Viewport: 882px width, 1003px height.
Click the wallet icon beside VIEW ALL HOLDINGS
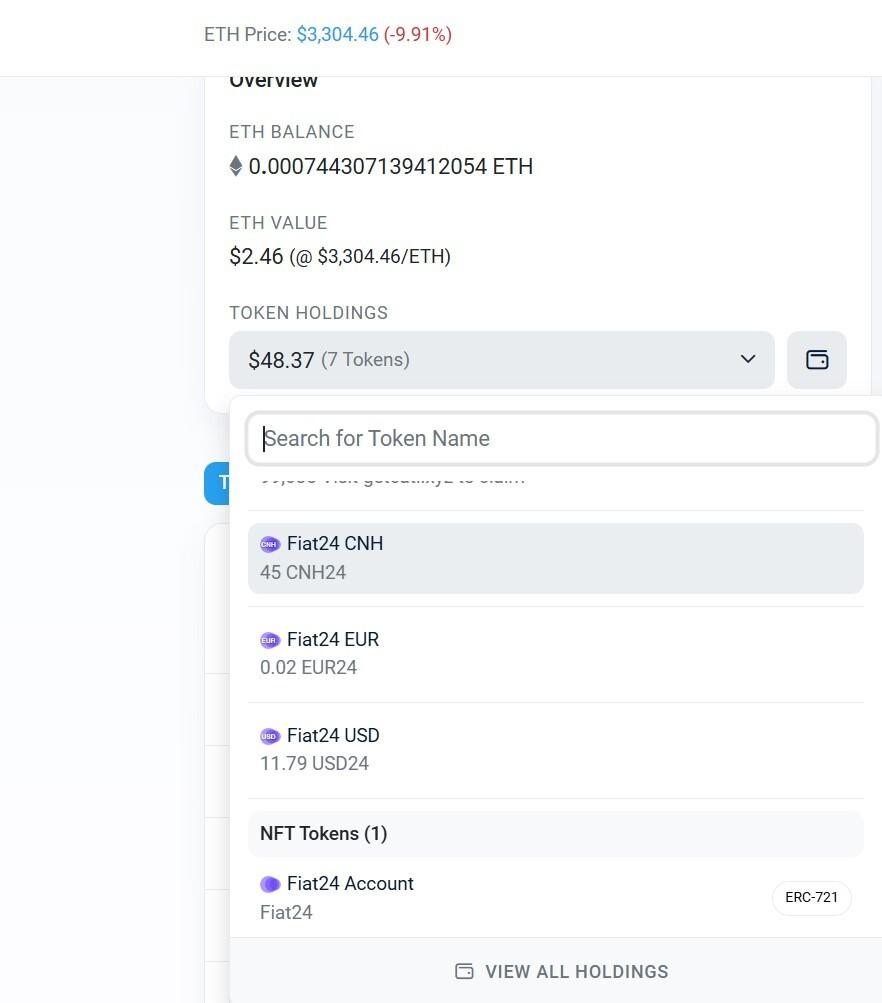464,970
